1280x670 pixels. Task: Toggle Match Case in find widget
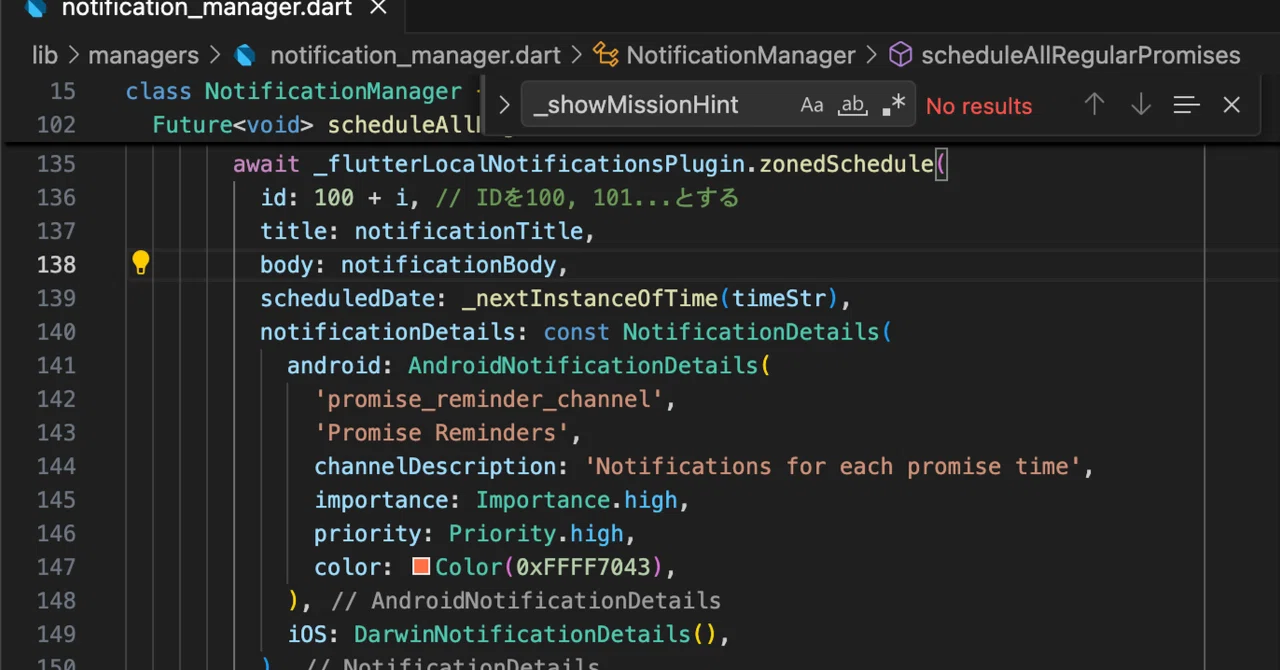[812, 105]
